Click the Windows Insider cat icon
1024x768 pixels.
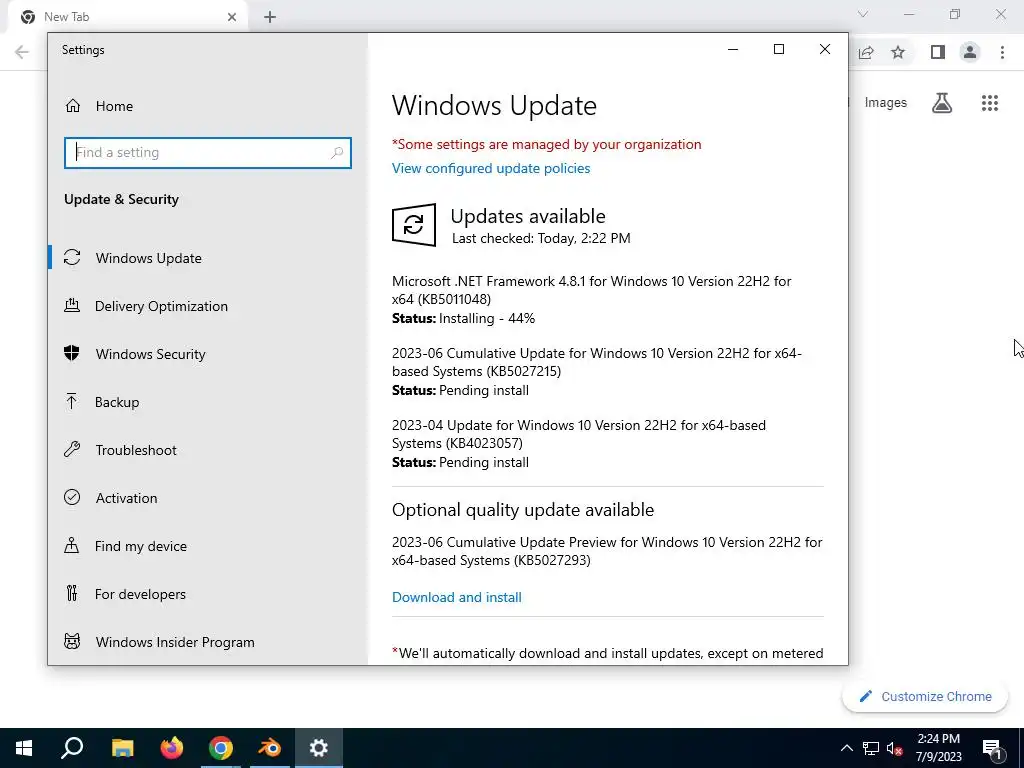pyautogui.click(x=72, y=641)
